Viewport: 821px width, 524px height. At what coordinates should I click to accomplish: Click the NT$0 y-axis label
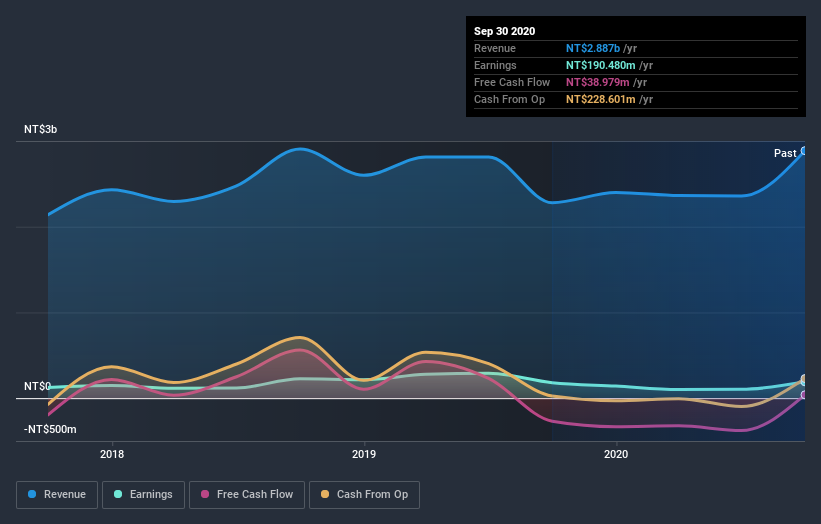tap(37, 386)
